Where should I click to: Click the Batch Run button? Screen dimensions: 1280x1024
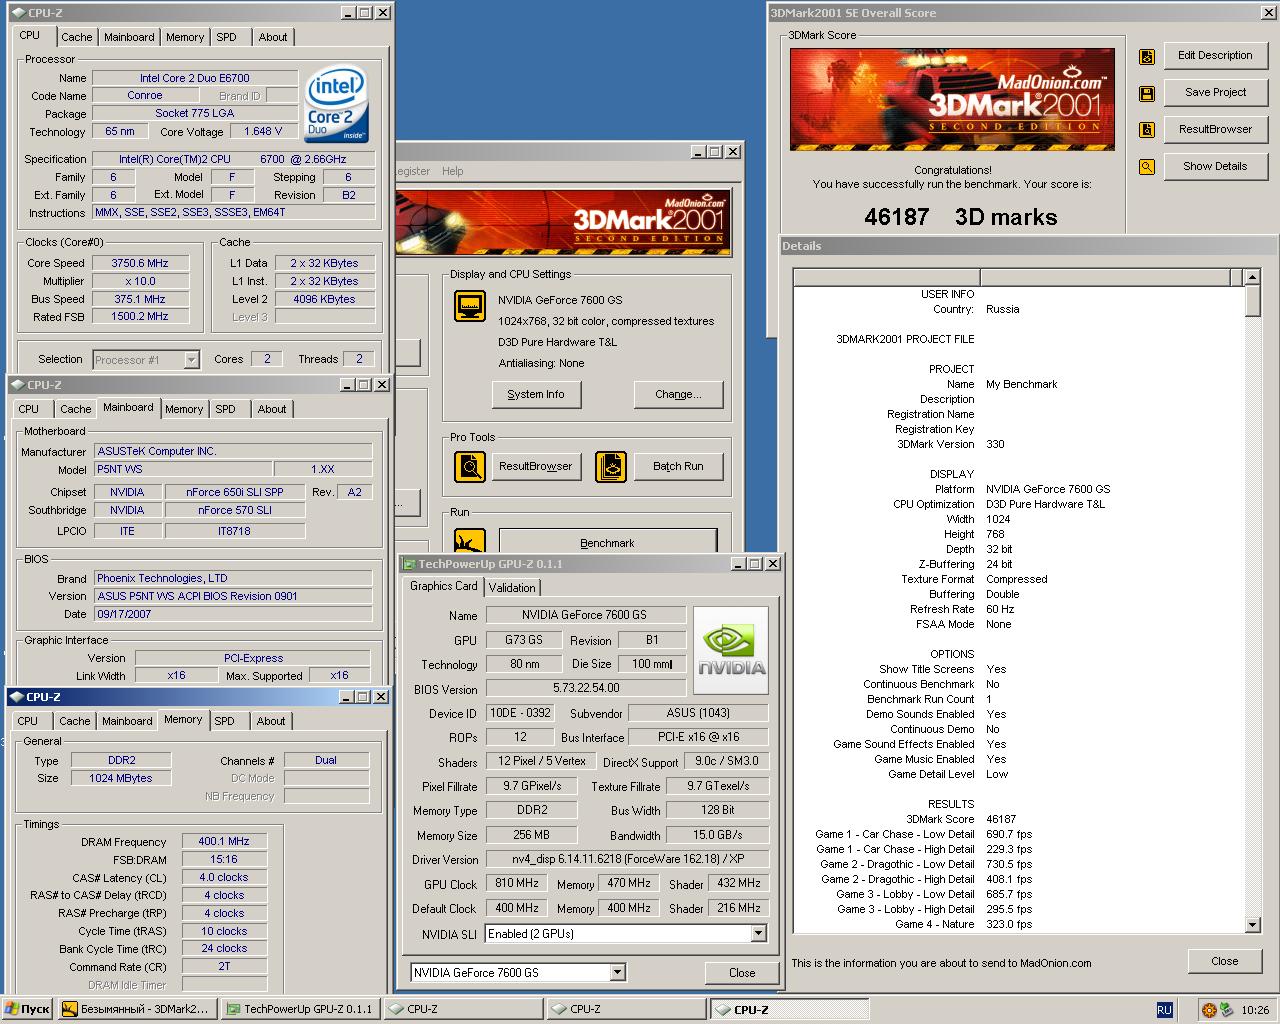coord(678,466)
